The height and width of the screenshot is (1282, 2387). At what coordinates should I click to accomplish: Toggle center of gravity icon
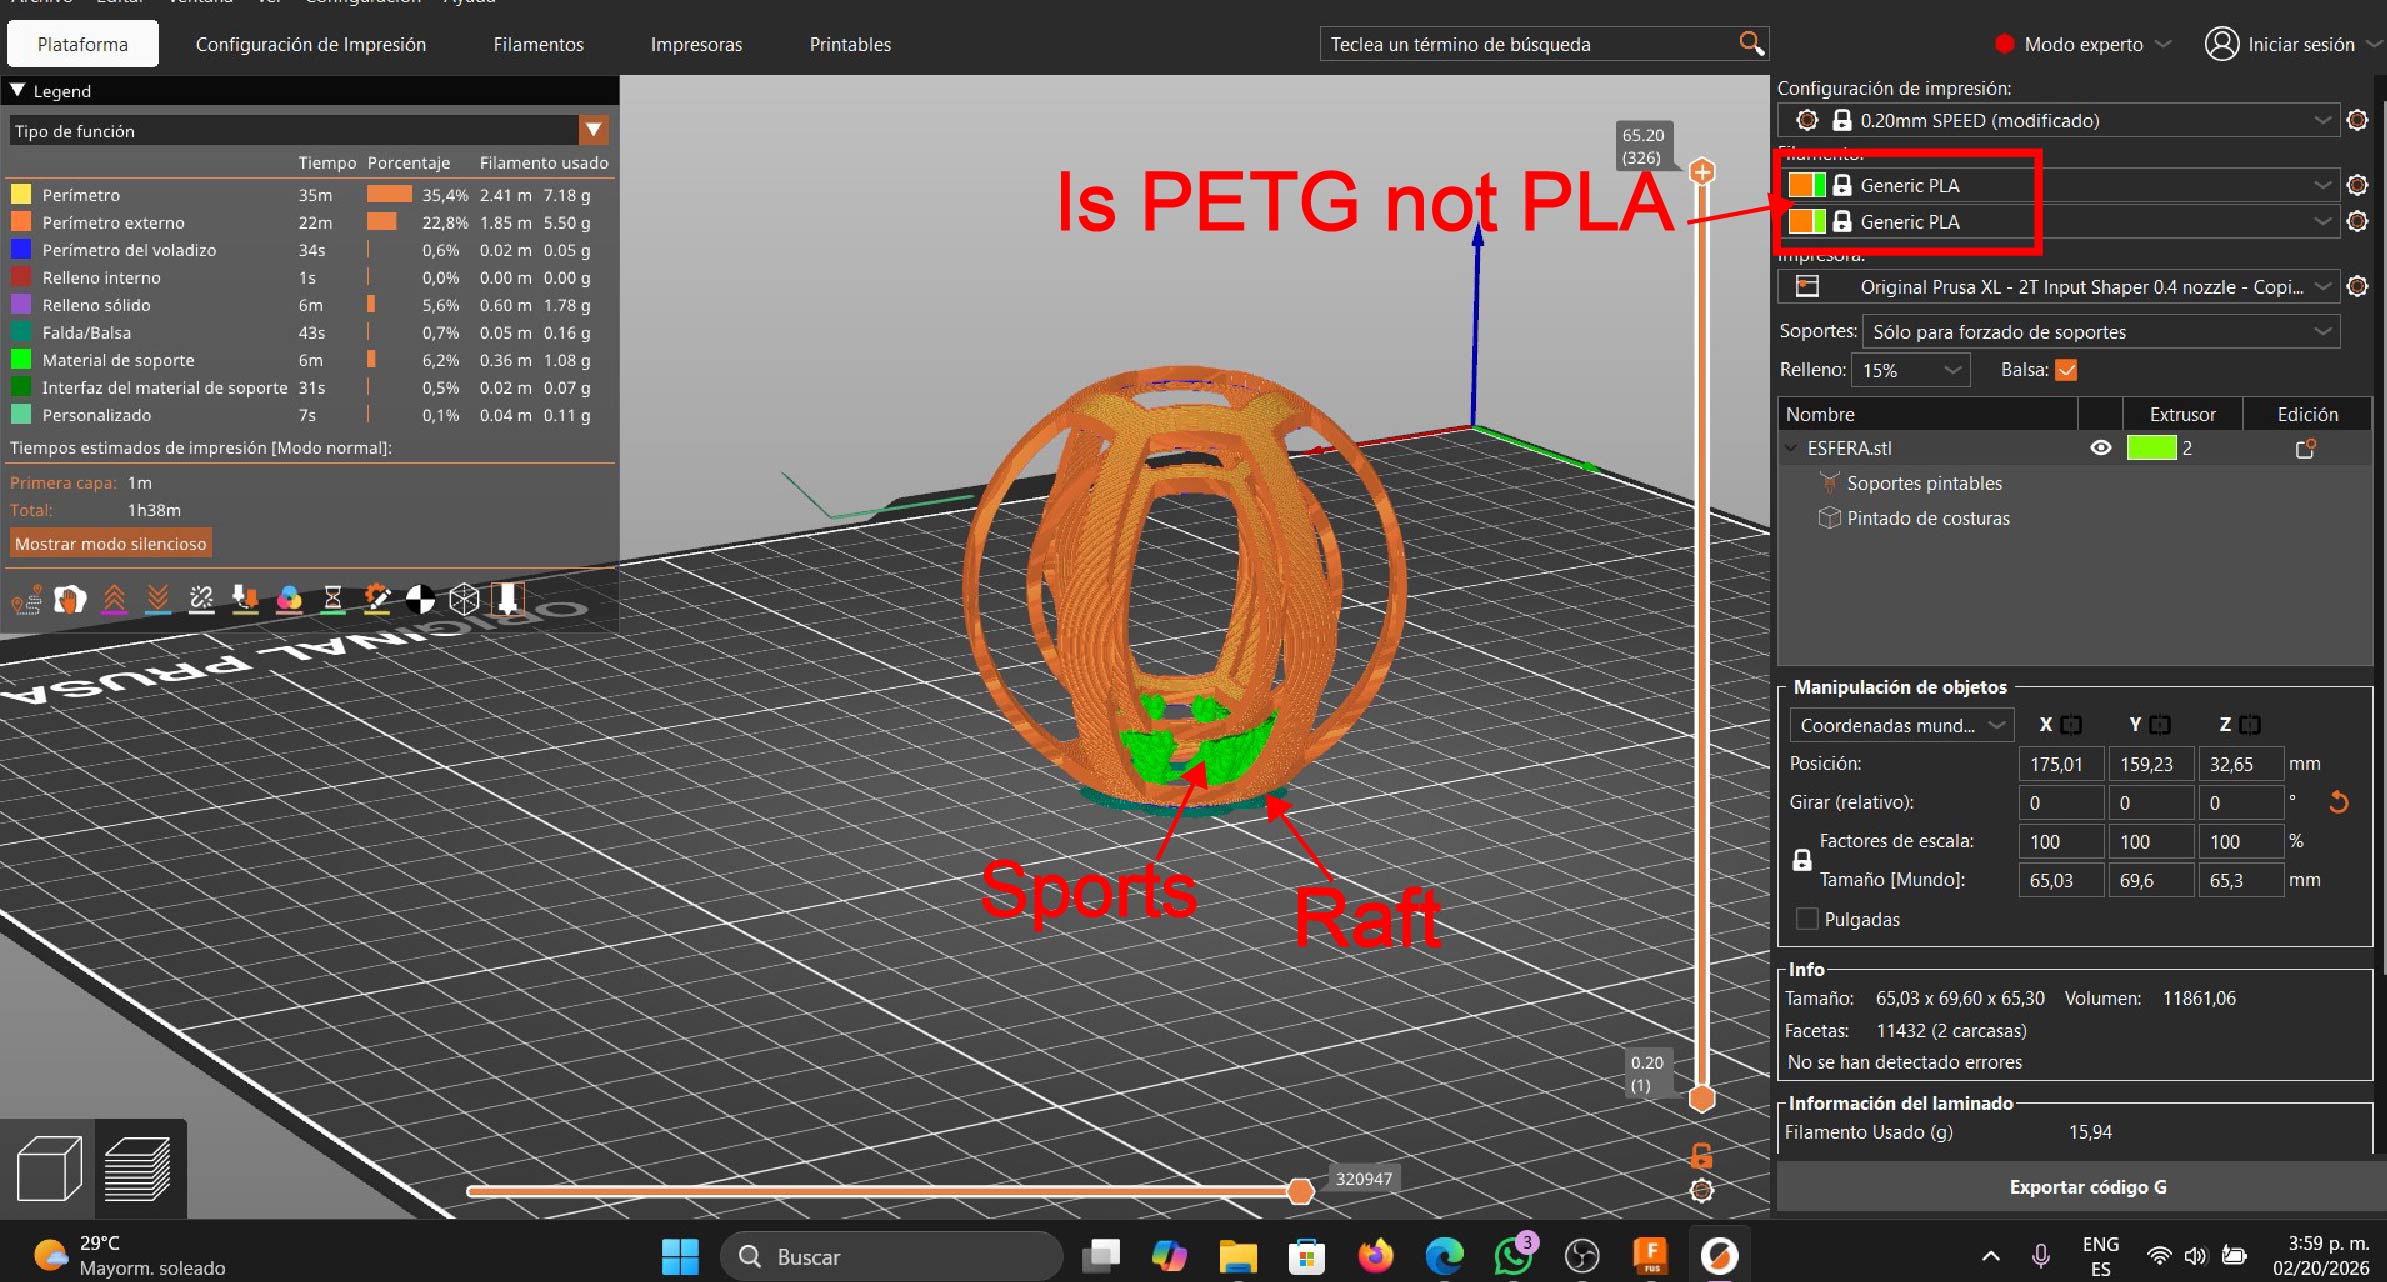point(420,599)
